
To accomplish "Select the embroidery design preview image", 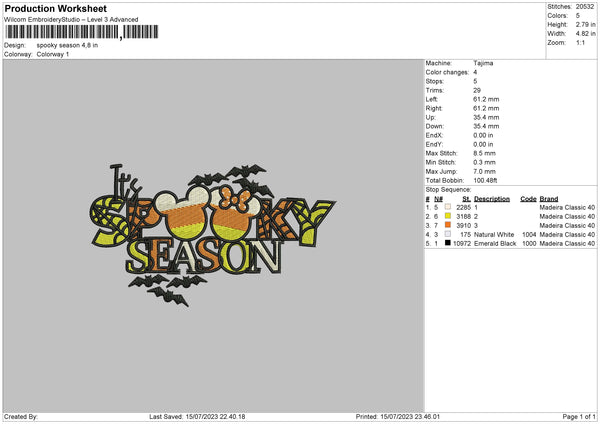I will (214, 235).
